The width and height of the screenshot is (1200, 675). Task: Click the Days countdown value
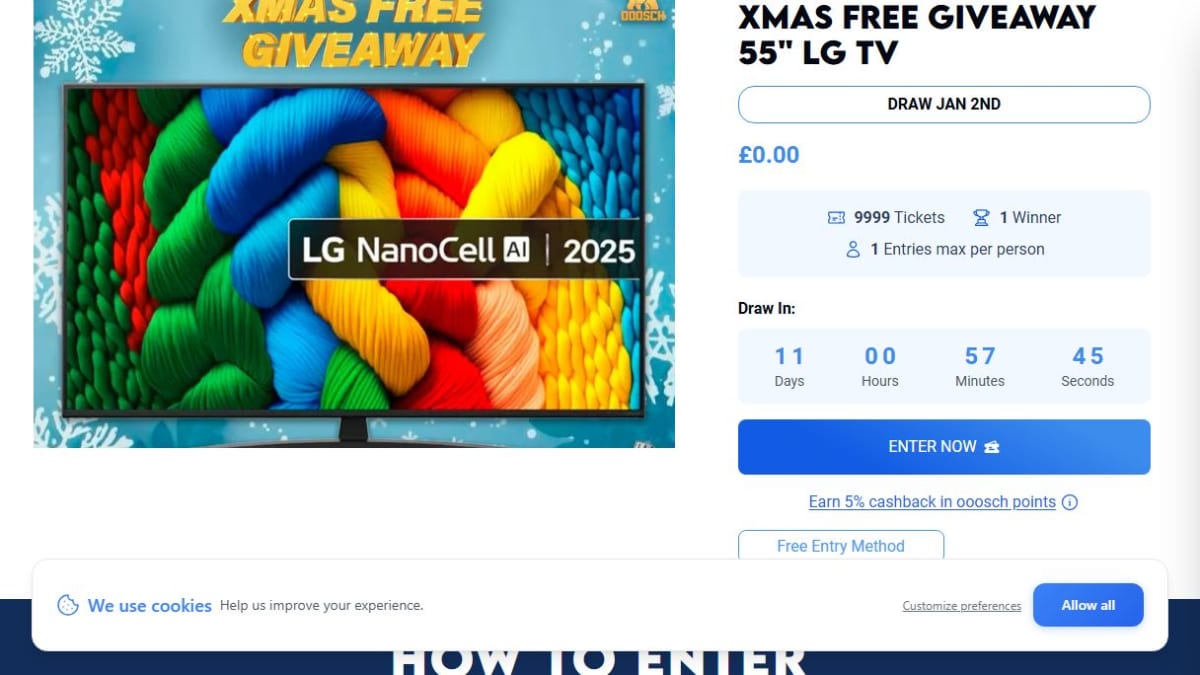789,356
